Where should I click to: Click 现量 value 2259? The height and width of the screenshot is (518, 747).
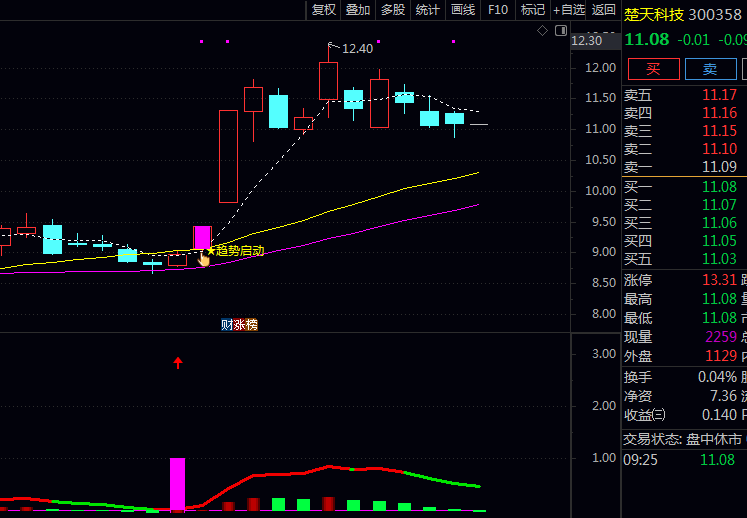(721, 336)
